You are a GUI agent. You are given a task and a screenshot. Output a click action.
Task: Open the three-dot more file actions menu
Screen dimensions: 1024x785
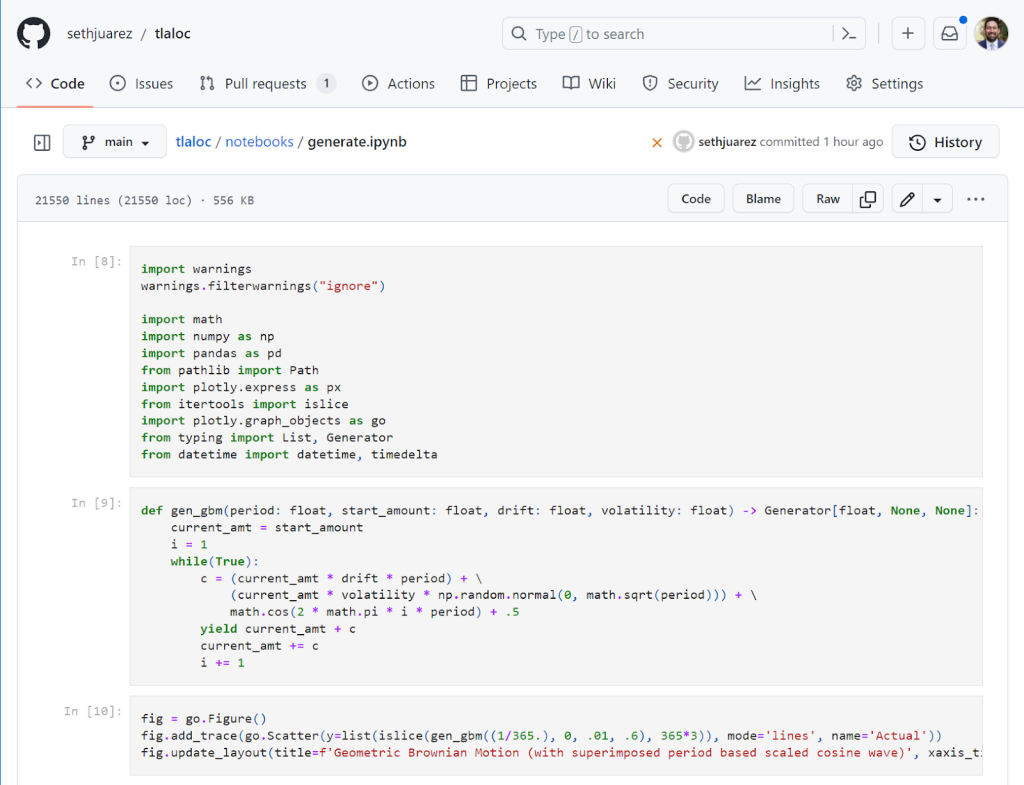point(976,199)
